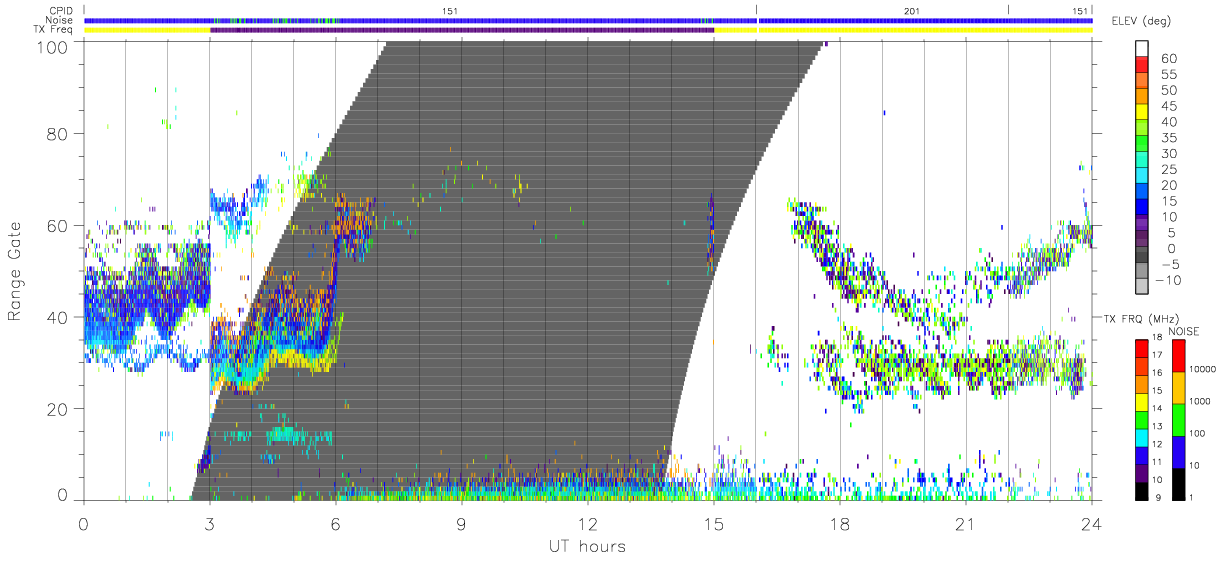Click the "40" tick label on the Range Gate axis
Viewport: 1228px width, 567px height.
coord(59,317)
